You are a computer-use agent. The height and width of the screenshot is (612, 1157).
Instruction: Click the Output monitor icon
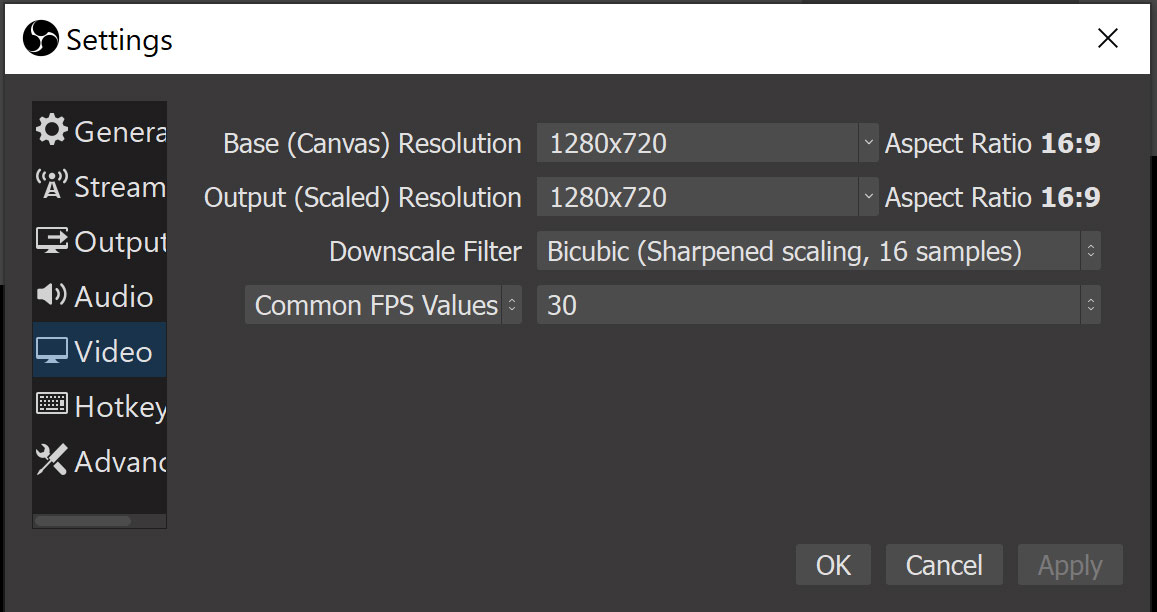click(52, 241)
